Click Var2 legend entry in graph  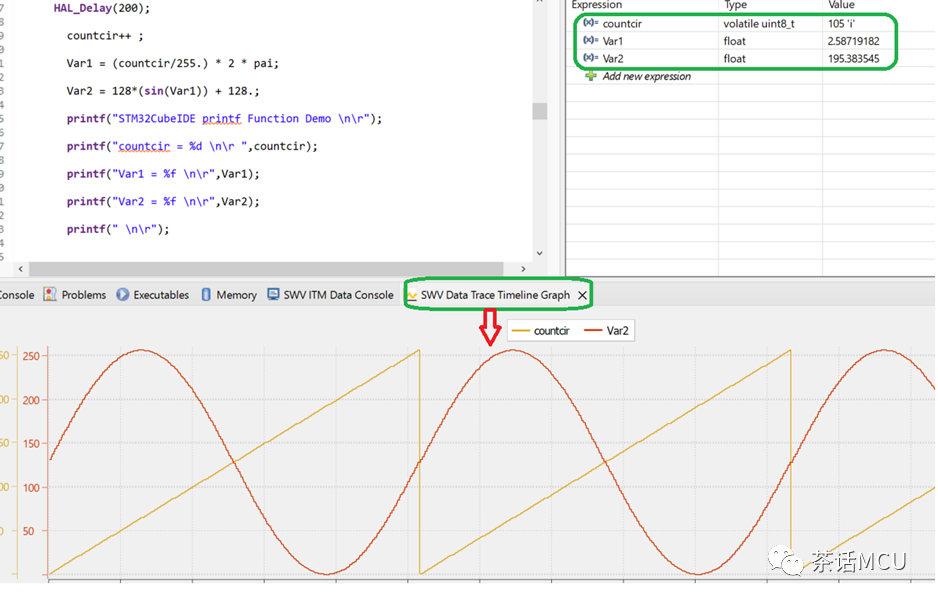[607, 331]
